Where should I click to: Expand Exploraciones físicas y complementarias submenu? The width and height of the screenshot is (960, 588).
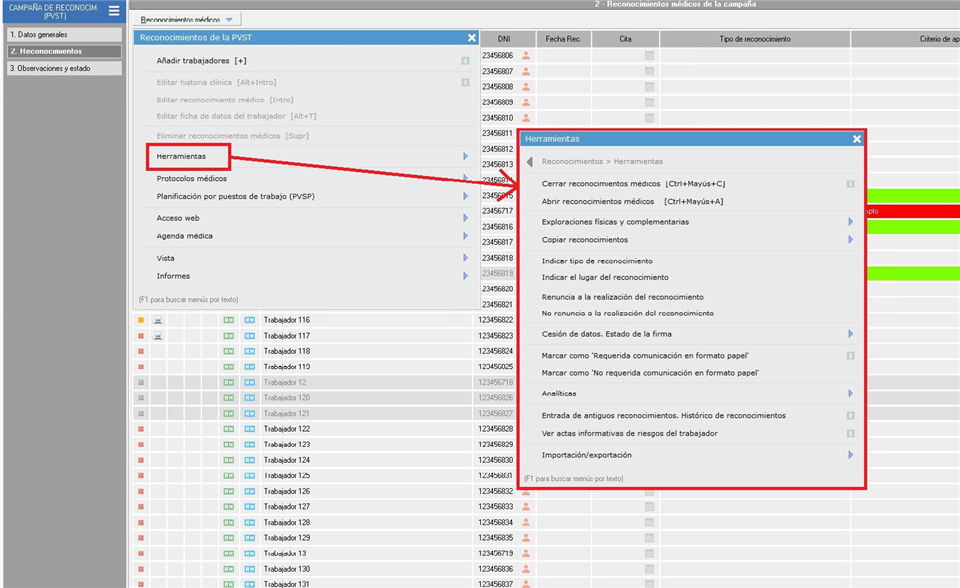click(x=850, y=222)
